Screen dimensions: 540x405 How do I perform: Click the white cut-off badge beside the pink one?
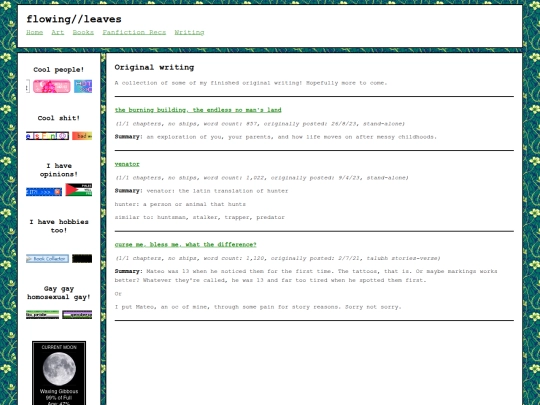click(x=28, y=86)
